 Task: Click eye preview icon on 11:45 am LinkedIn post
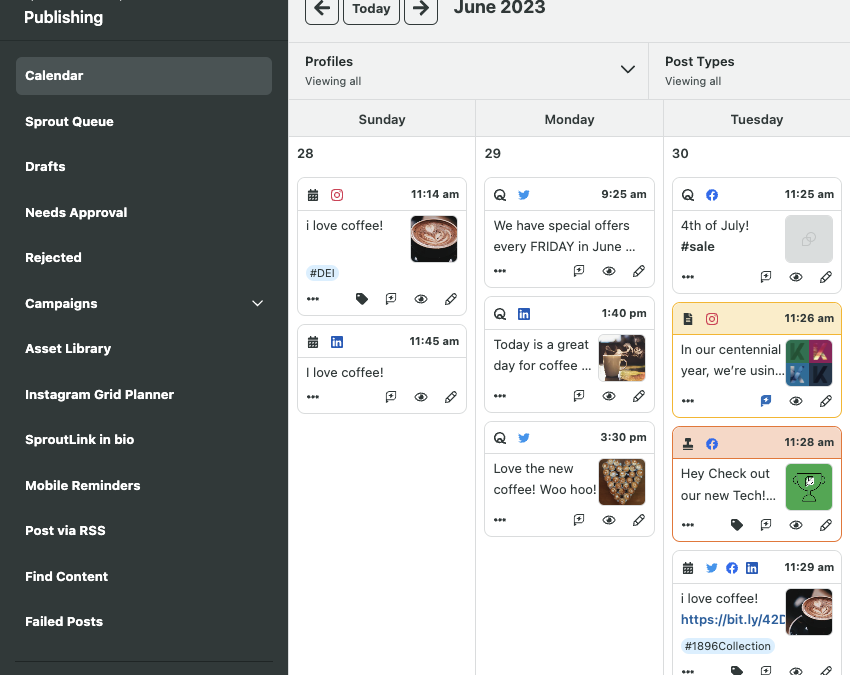coord(421,397)
